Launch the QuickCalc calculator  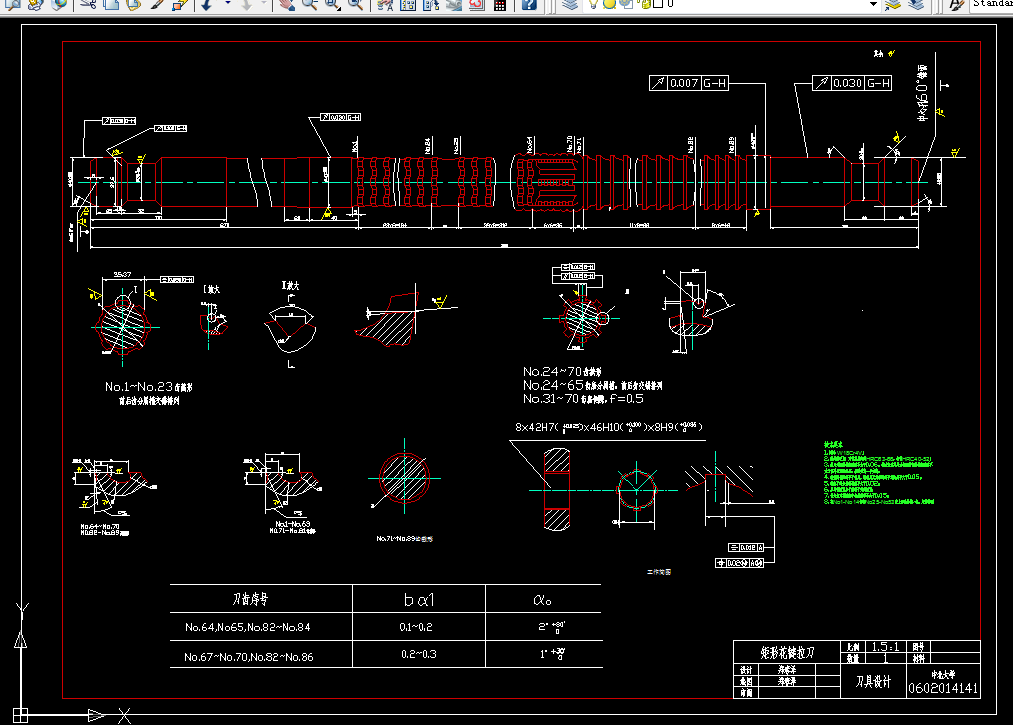click(x=499, y=4)
